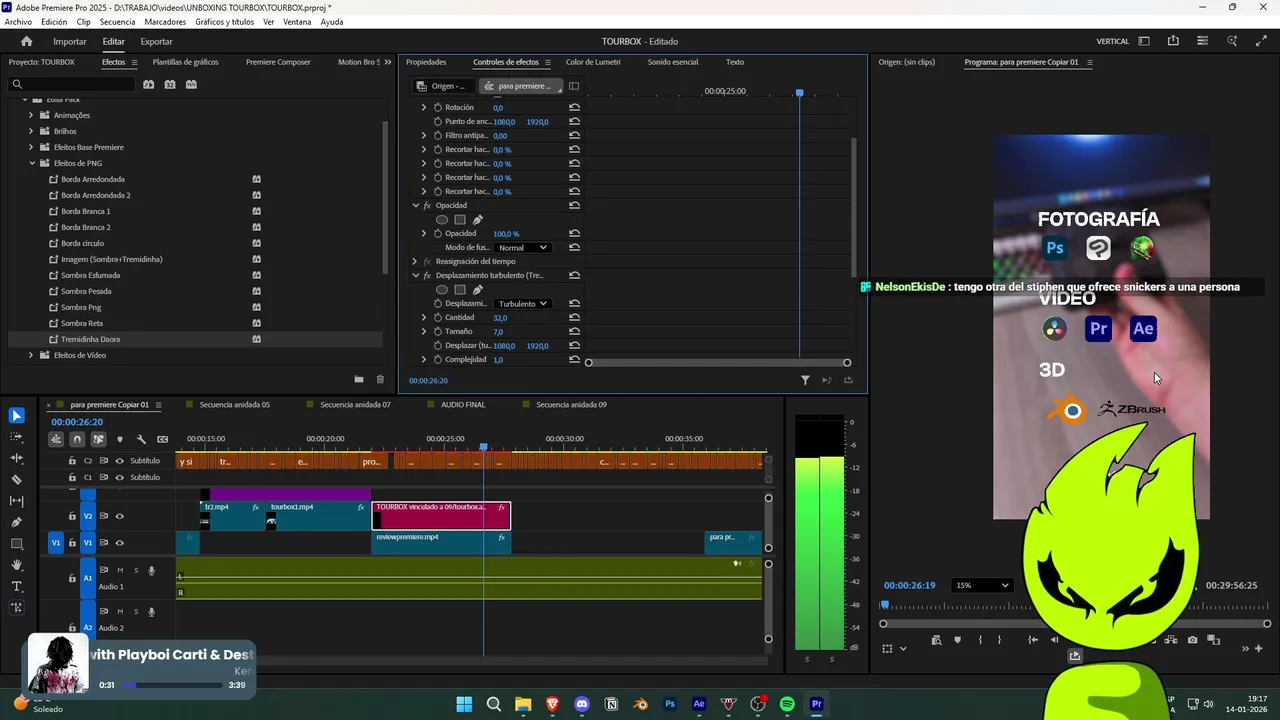Switch to Color de Lumetri tab

pyautogui.click(x=593, y=62)
